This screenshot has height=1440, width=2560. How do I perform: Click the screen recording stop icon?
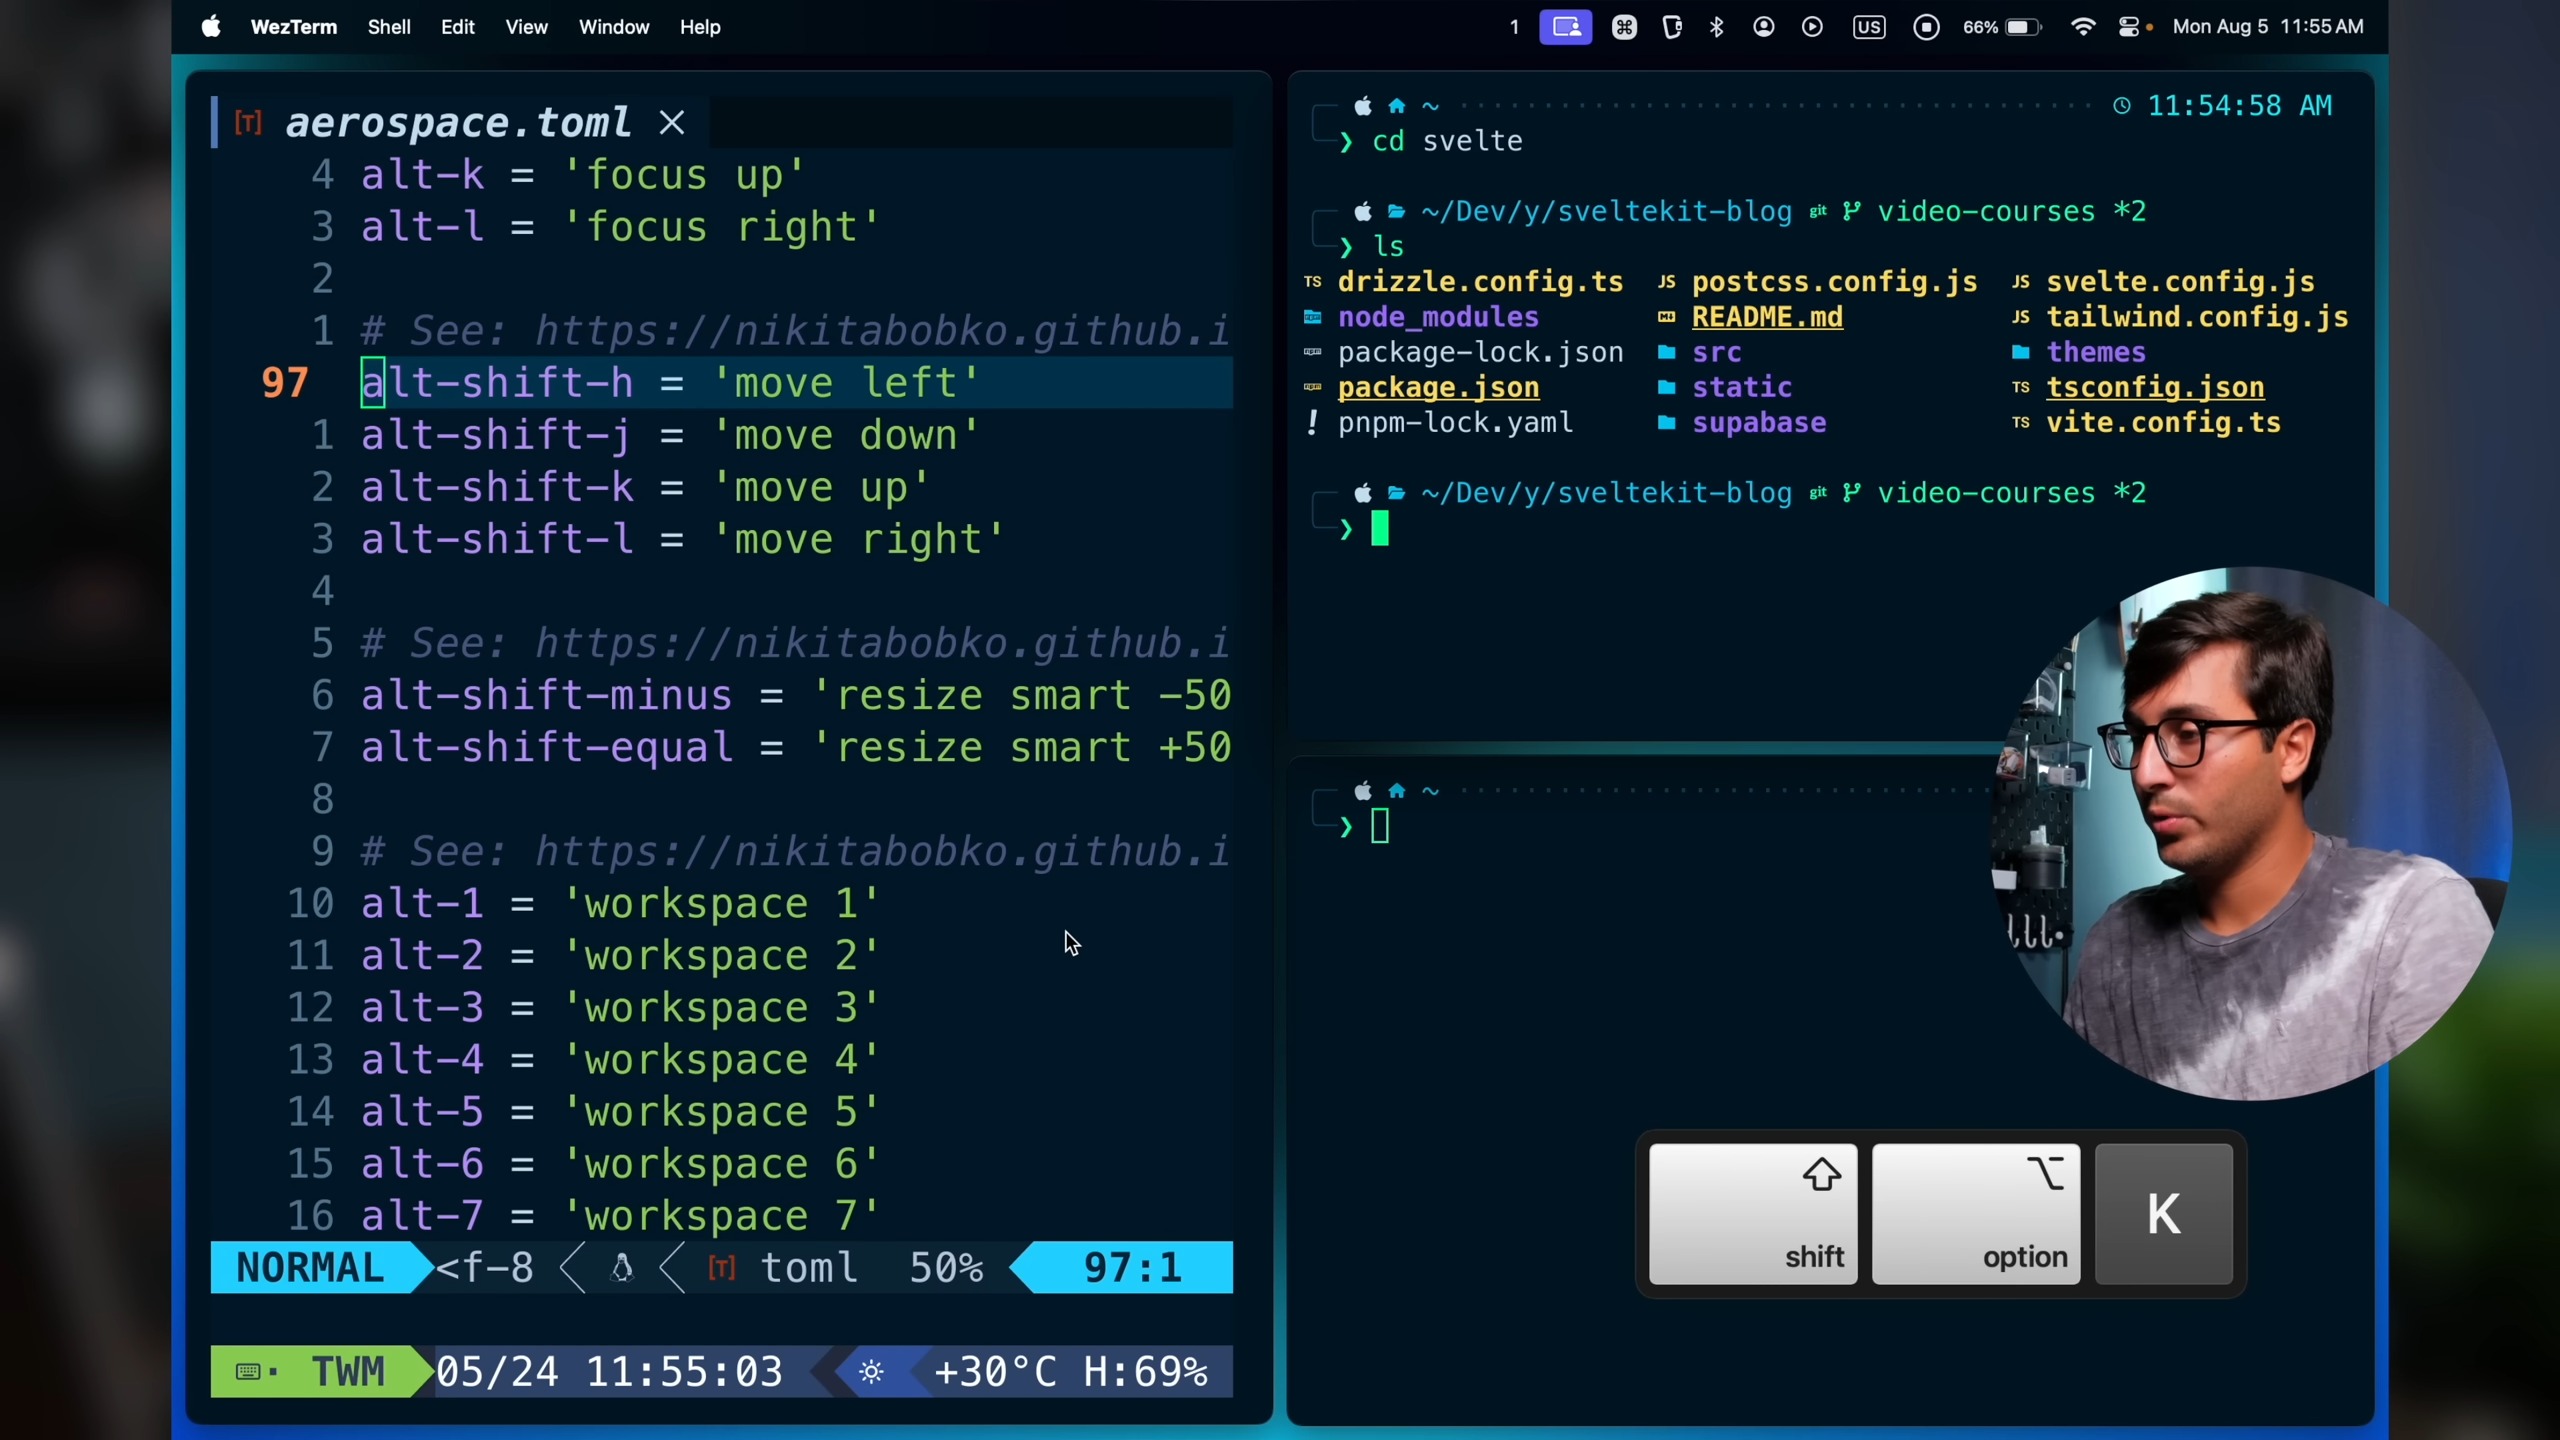1926,27
